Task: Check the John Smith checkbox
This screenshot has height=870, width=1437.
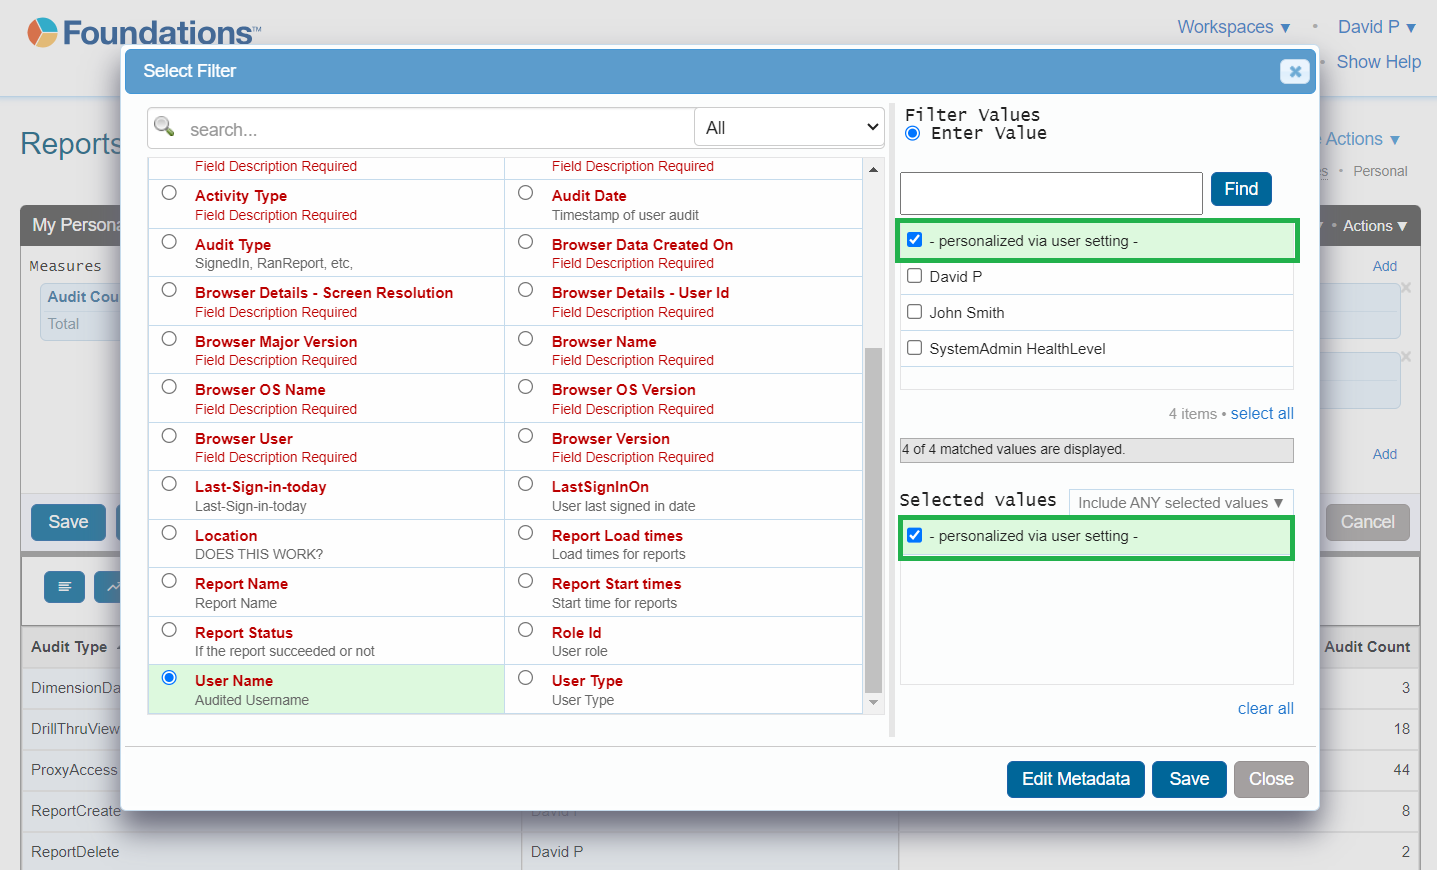Action: pyautogui.click(x=914, y=312)
